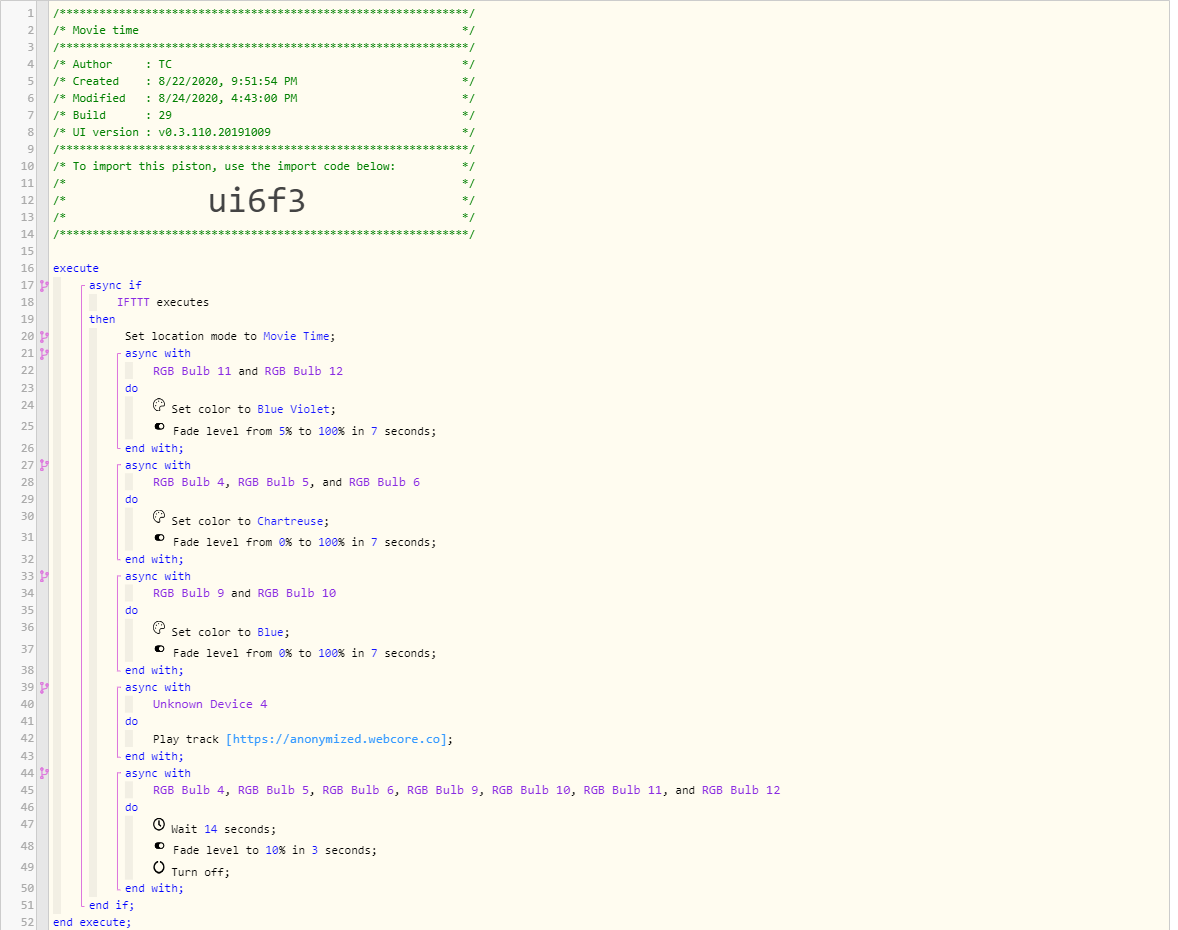
Task: Select the execute keyword
Action: pyautogui.click(x=76, y=268)
